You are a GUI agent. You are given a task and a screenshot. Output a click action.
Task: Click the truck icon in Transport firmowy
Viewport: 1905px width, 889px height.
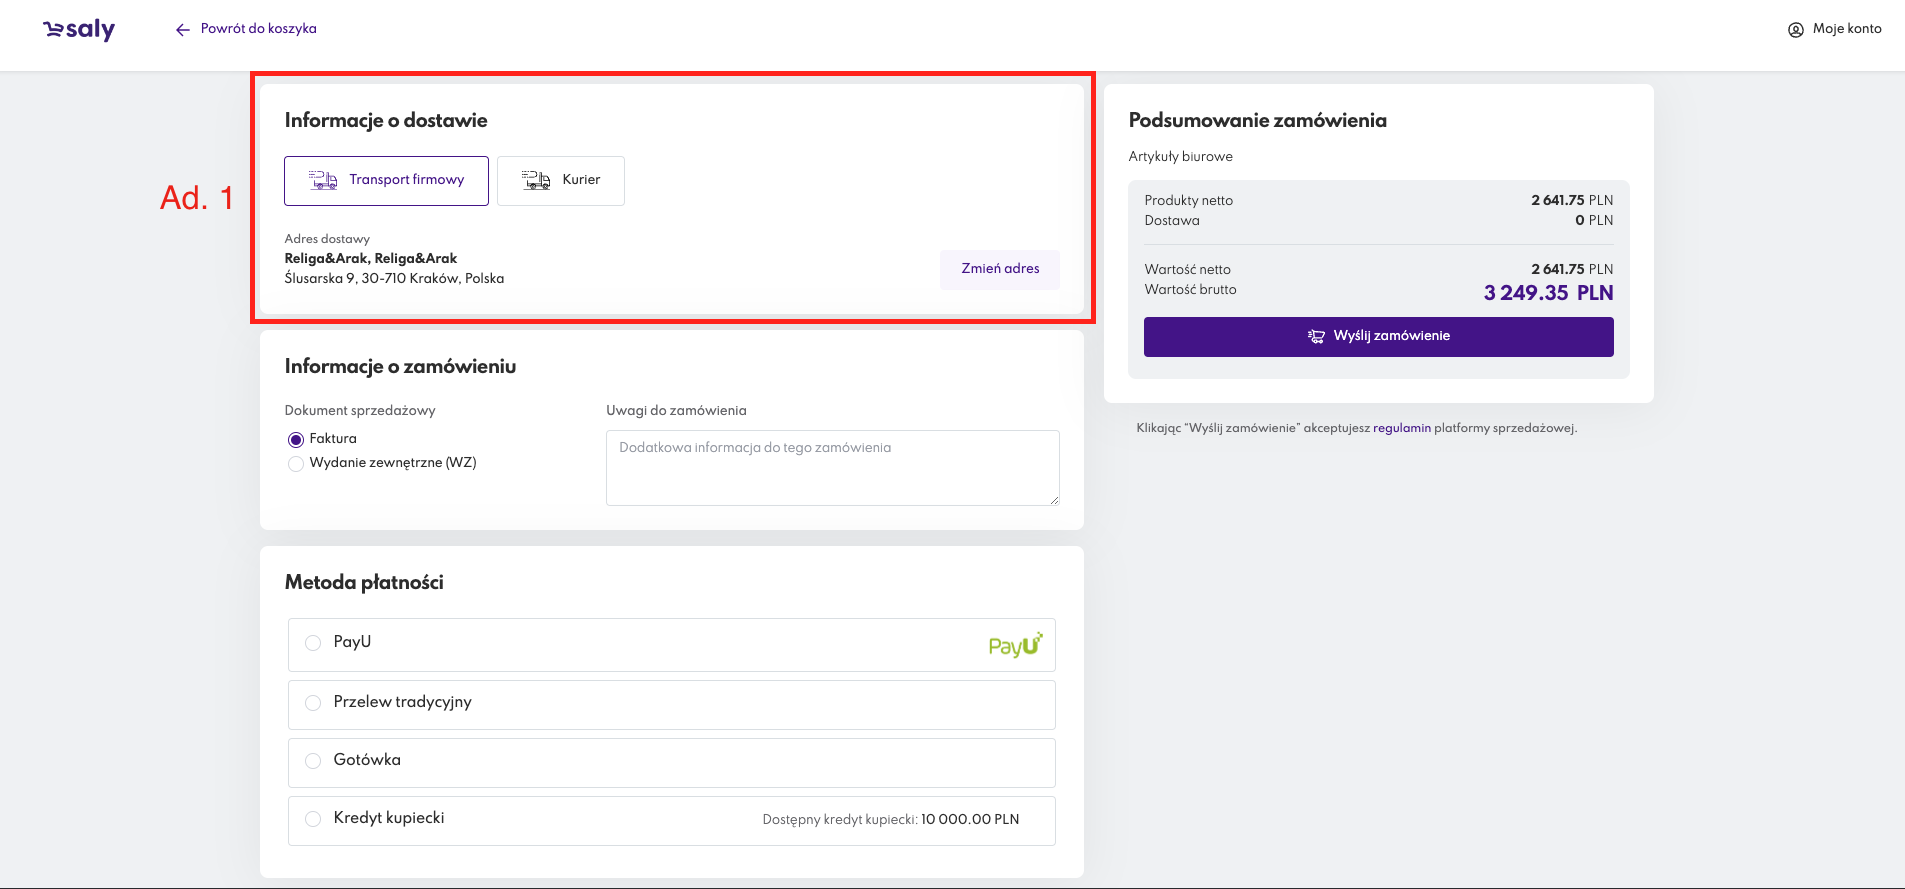pos(323,180)
